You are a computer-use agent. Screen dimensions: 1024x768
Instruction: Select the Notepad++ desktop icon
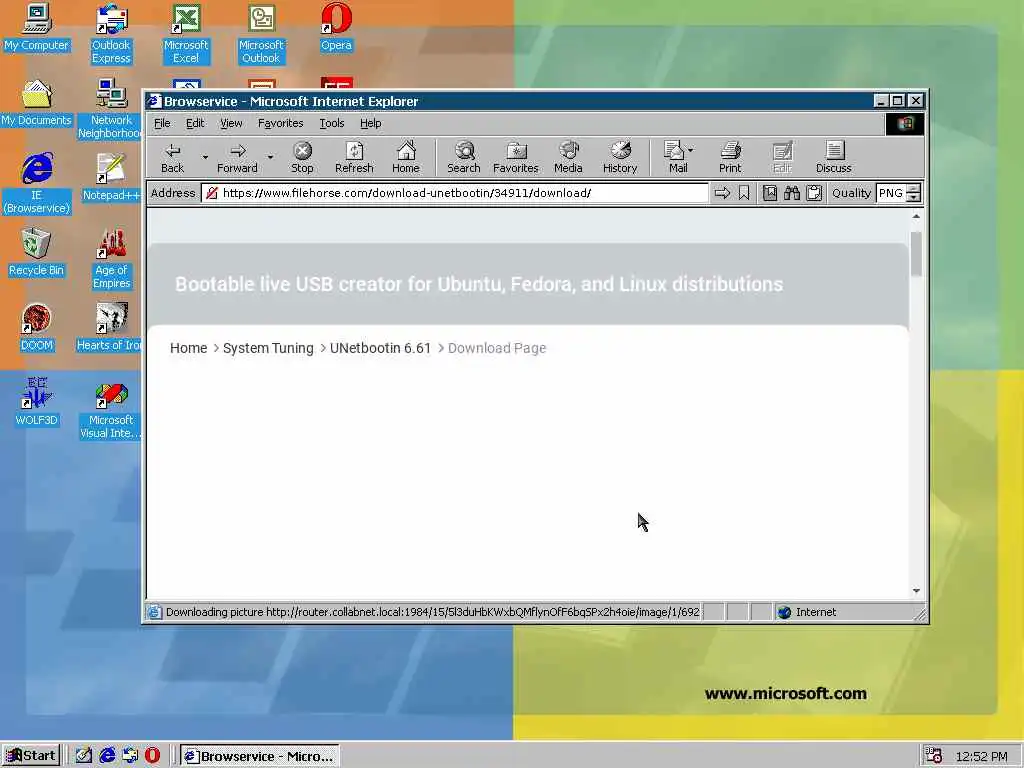tap(111, 178)
